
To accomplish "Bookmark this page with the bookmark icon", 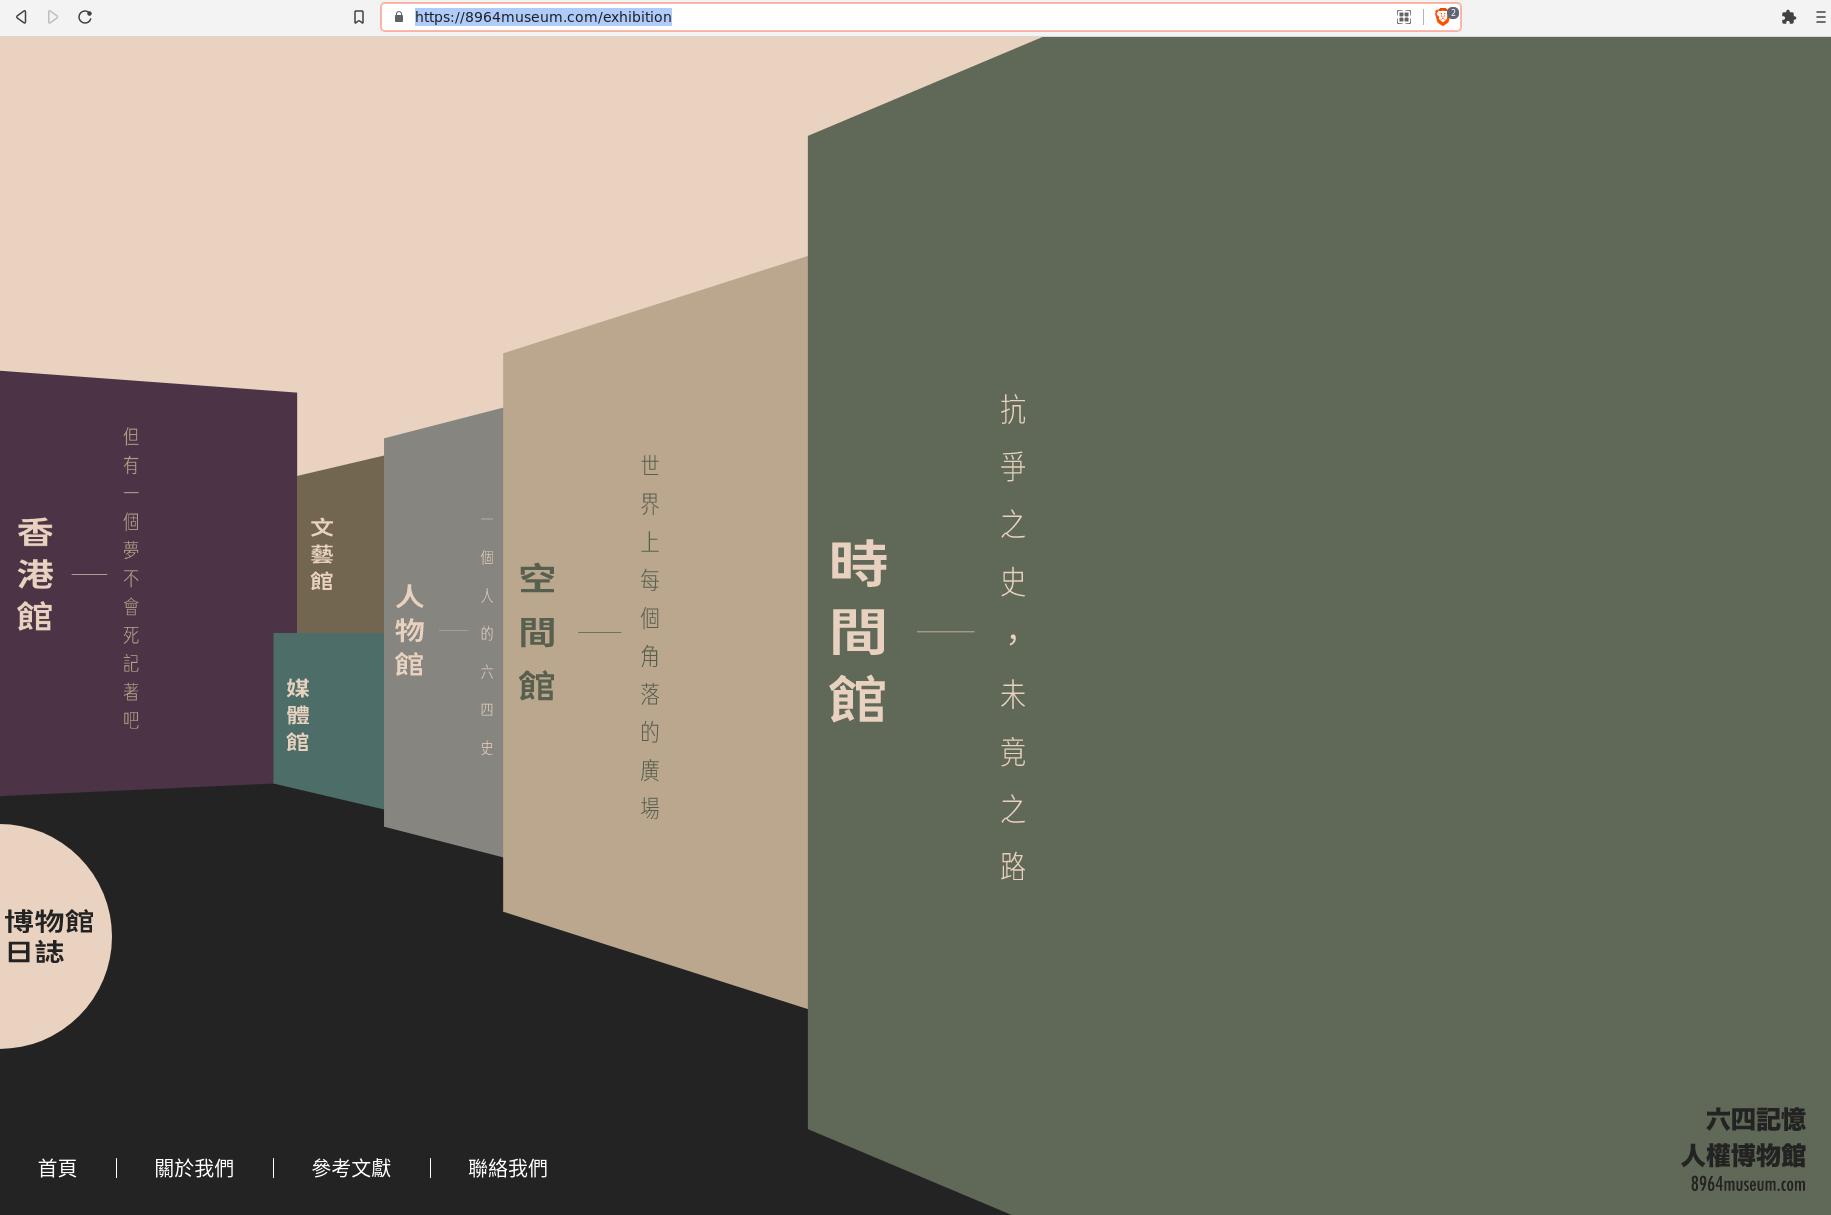I will pos(359,17).
